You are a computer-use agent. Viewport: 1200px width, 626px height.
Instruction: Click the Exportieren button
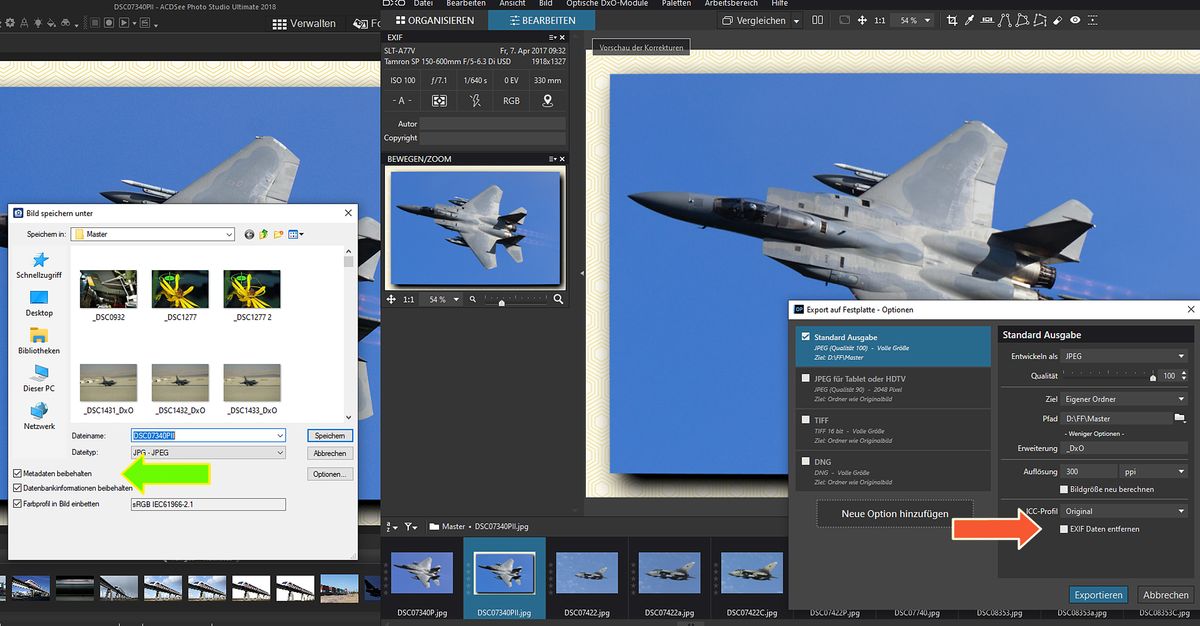coord(1099,594)
